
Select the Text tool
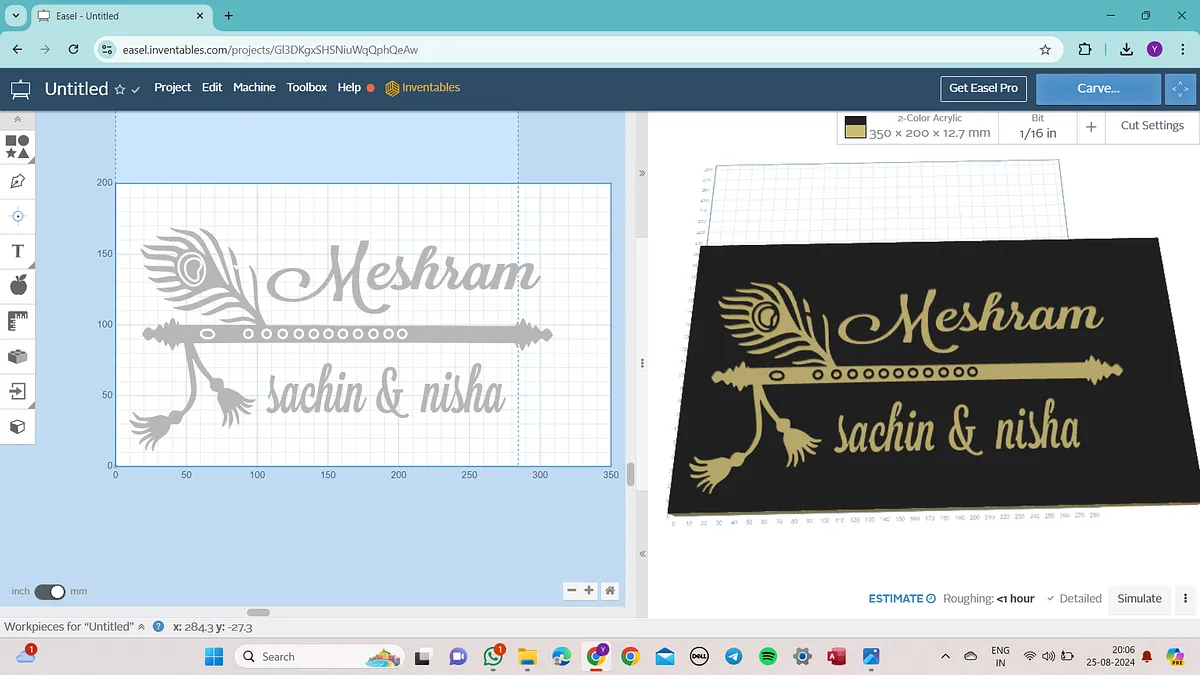[x=17, y=251]
